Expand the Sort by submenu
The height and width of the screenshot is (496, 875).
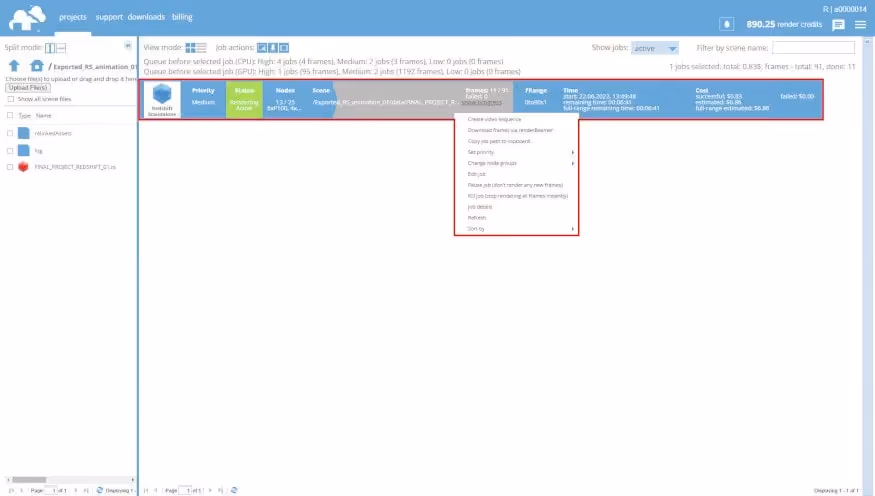[x=516, y=229]
